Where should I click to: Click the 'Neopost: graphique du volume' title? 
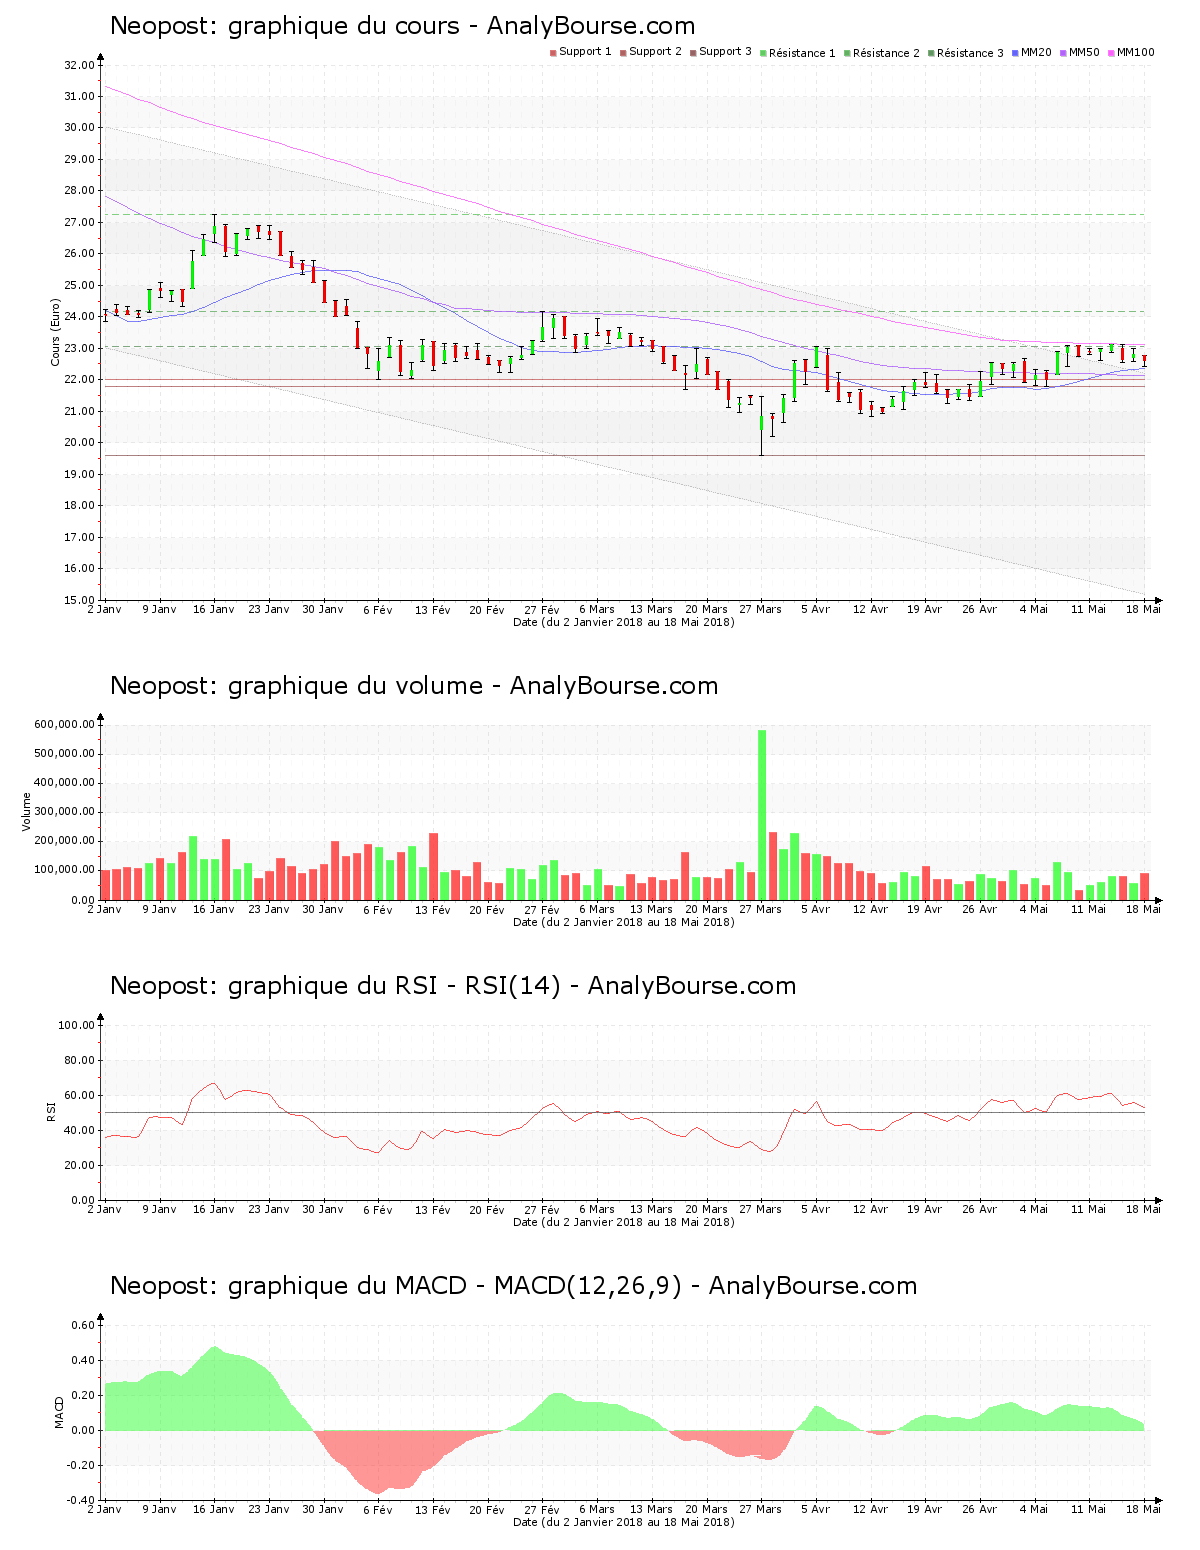414,686
